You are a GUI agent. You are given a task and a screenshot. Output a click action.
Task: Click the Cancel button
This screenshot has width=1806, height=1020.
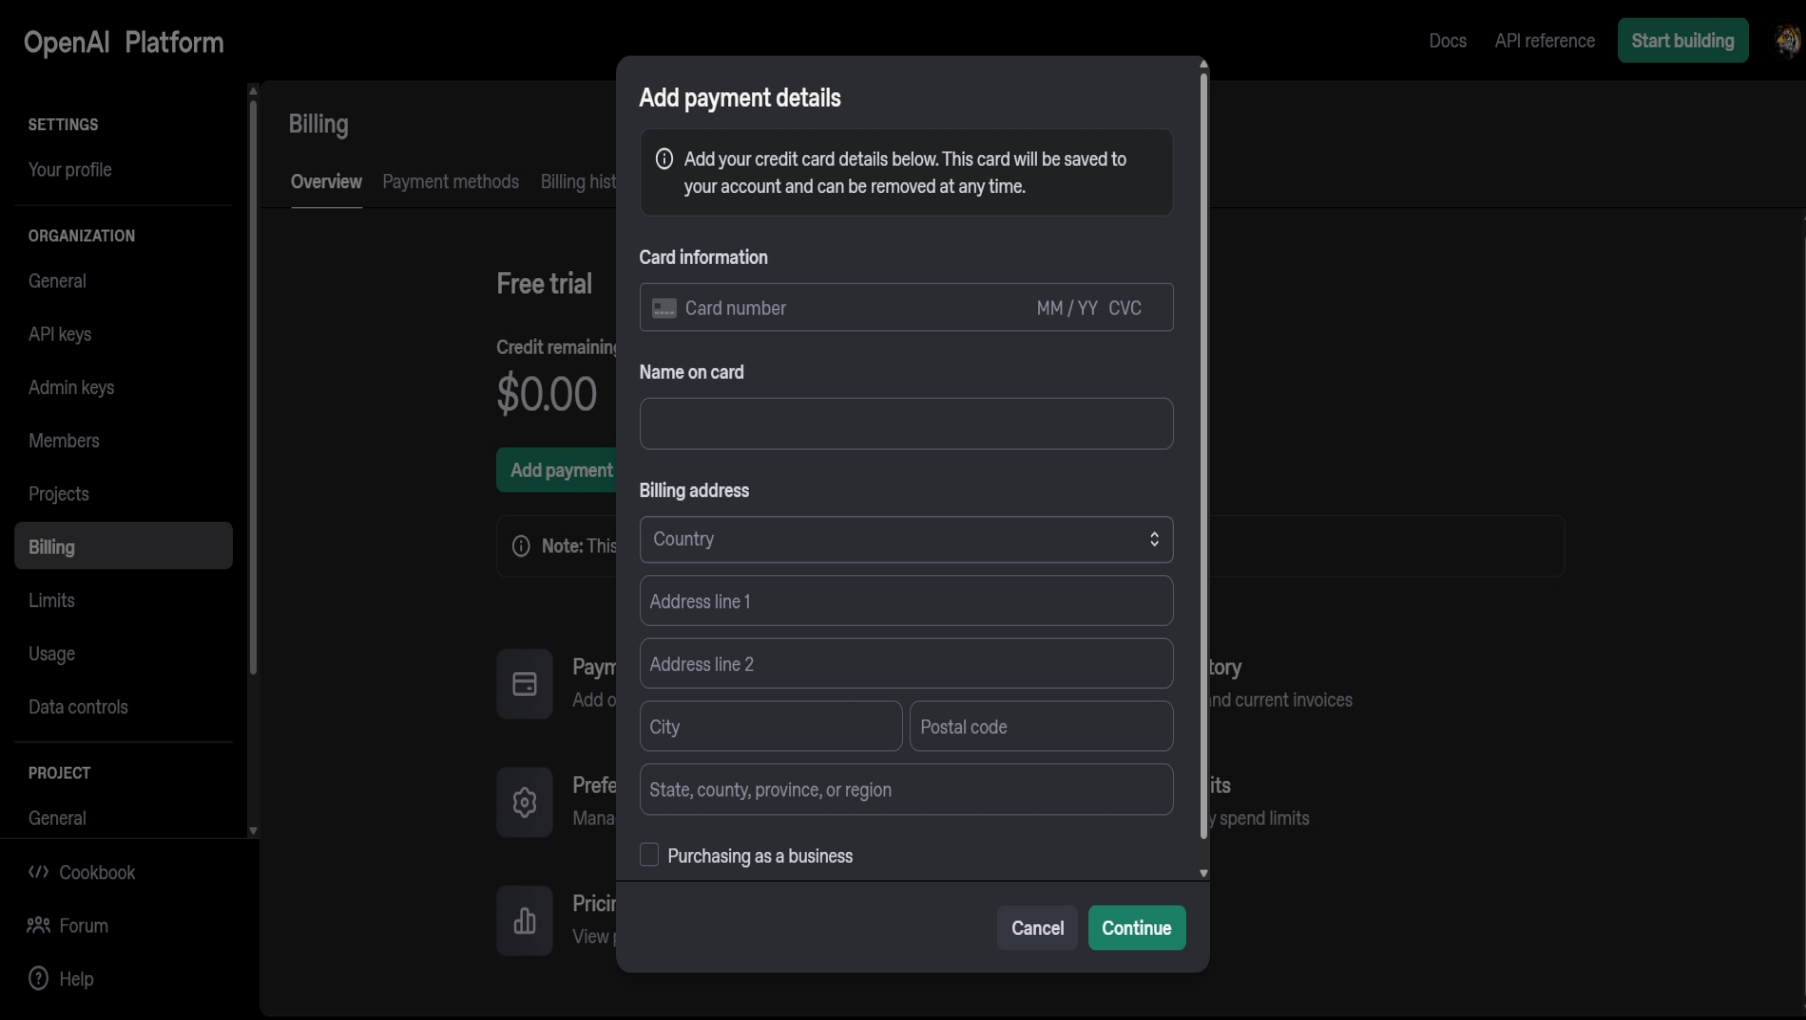click(1037, 928)
